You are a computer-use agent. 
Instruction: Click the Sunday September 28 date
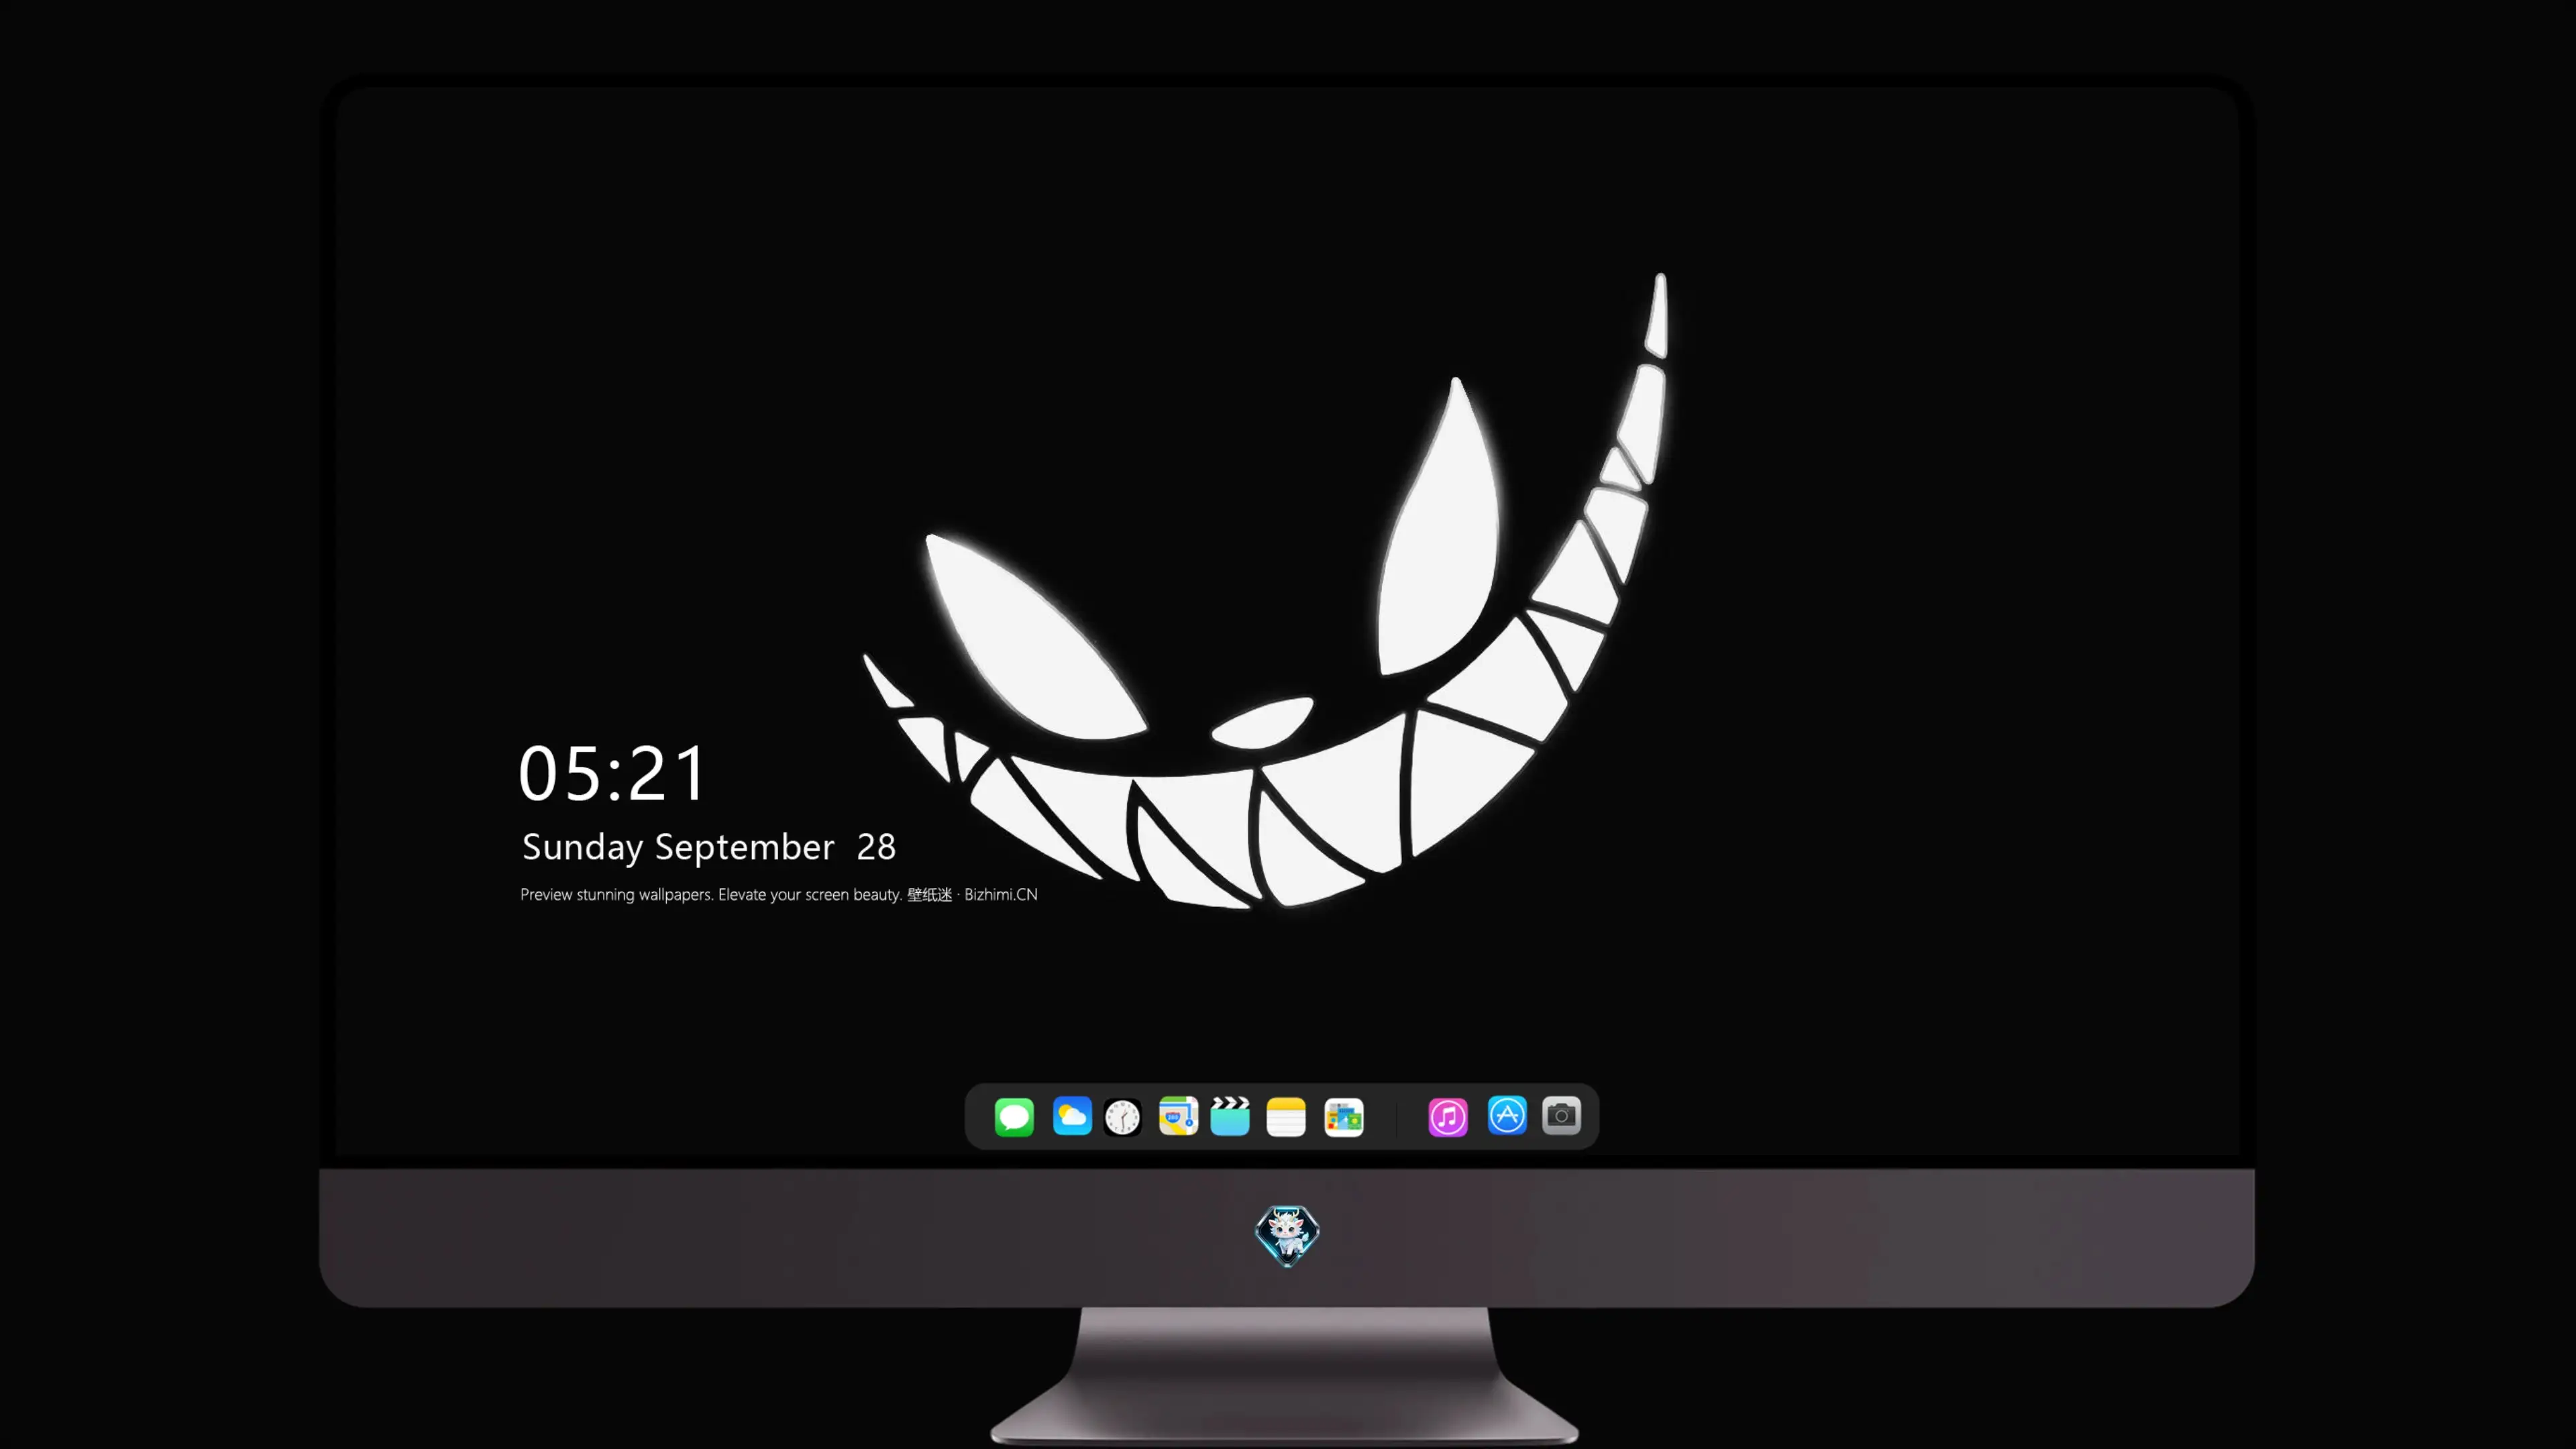click(709, 847)
